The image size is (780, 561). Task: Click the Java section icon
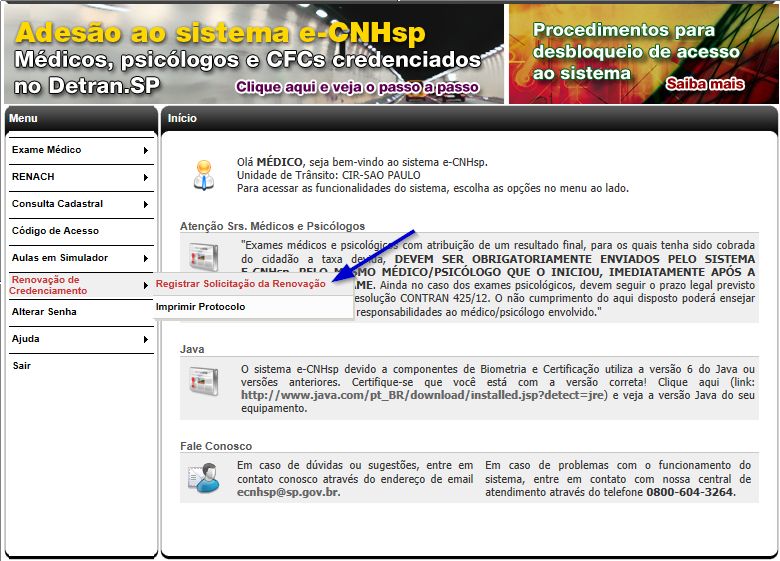tap(203, 381)
